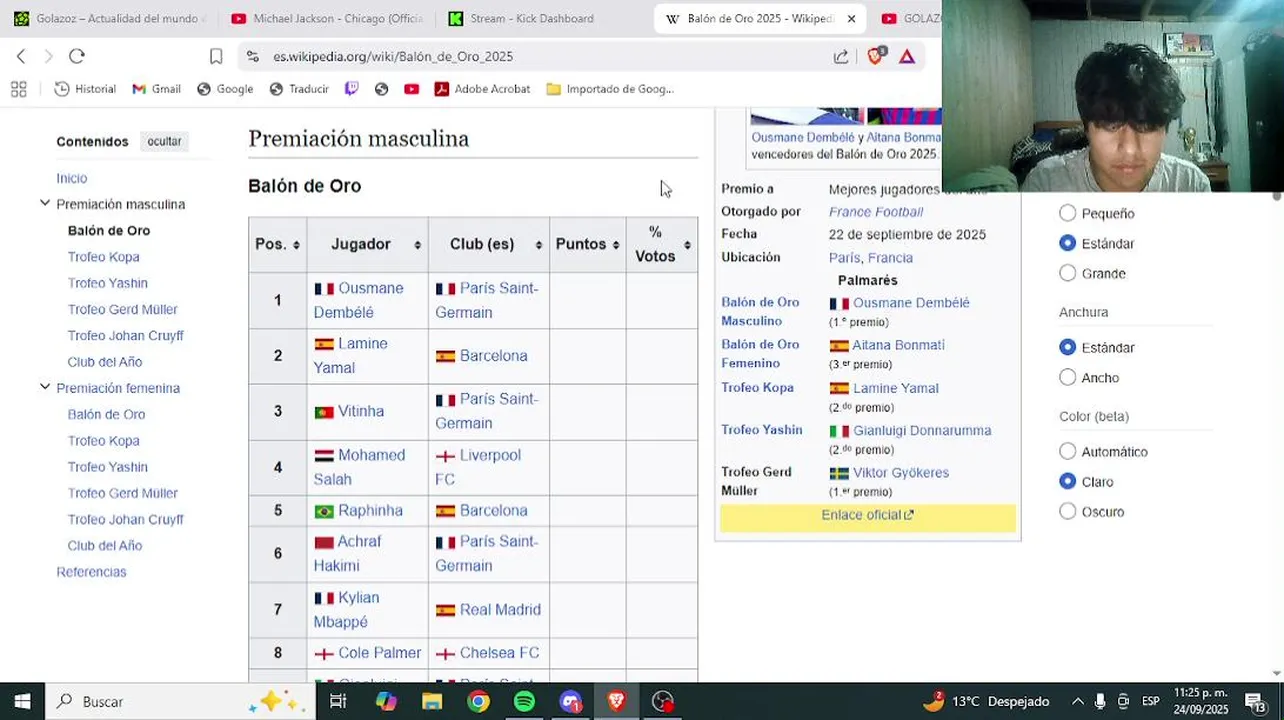Viewport: 1284px width, 720px height.
Task: Open the clock showing 11:25 p. m.
Action: [1201, 701]
